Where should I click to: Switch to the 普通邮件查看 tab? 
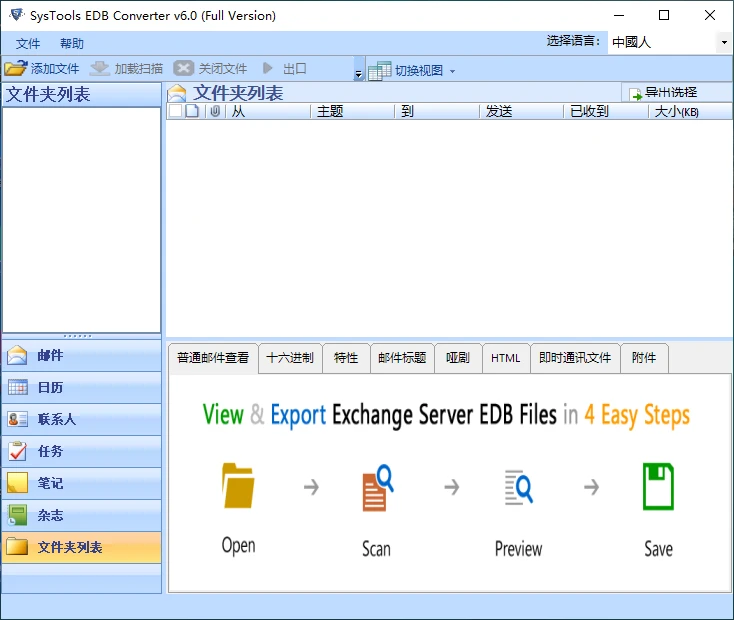pos(213,358)
